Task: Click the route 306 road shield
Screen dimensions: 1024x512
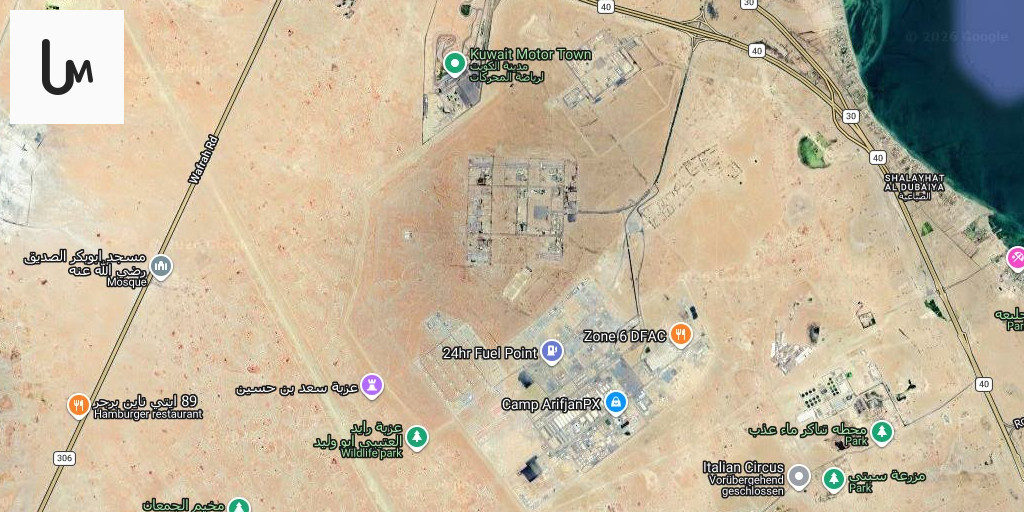Action: [64, 458]
